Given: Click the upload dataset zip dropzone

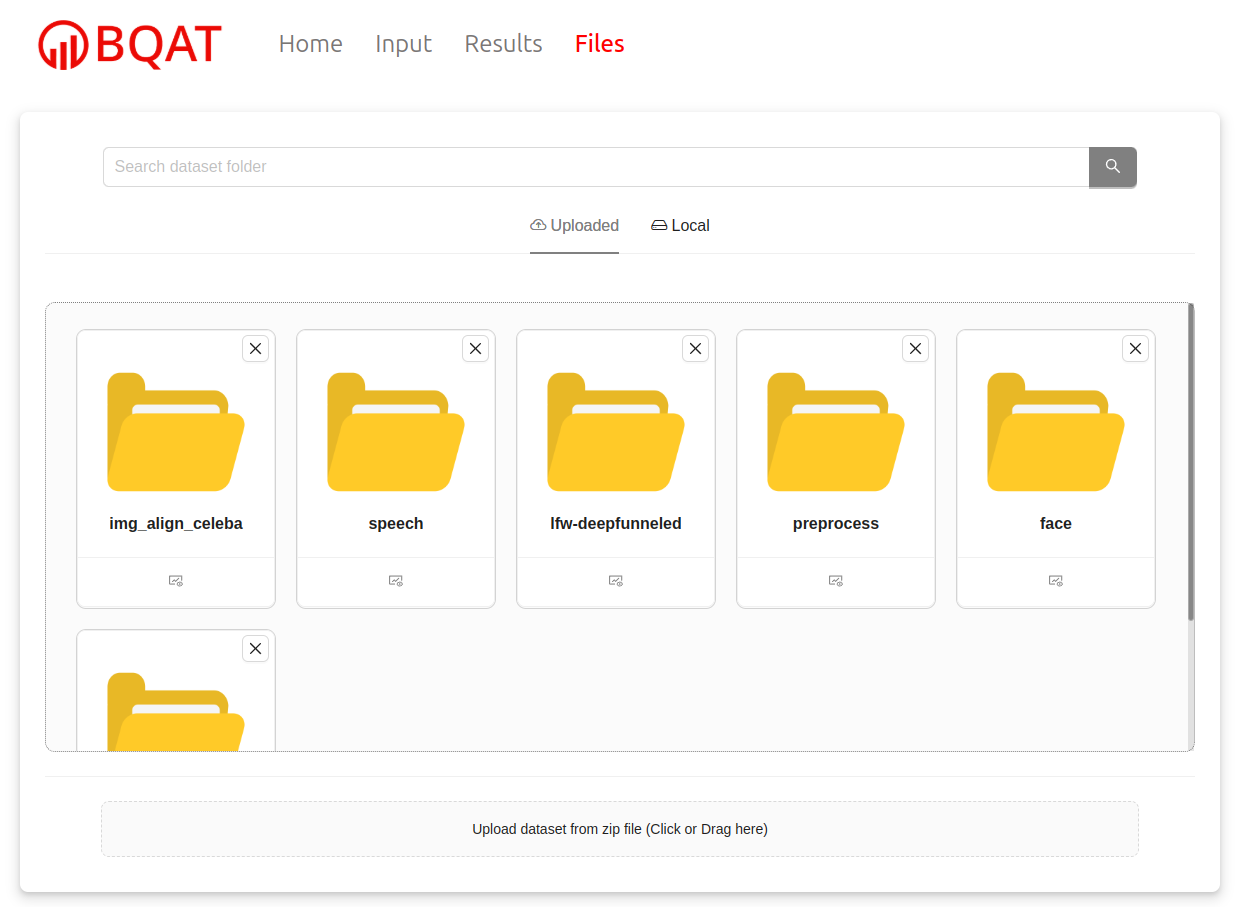Looking at the screenshot, I should 619,829.
